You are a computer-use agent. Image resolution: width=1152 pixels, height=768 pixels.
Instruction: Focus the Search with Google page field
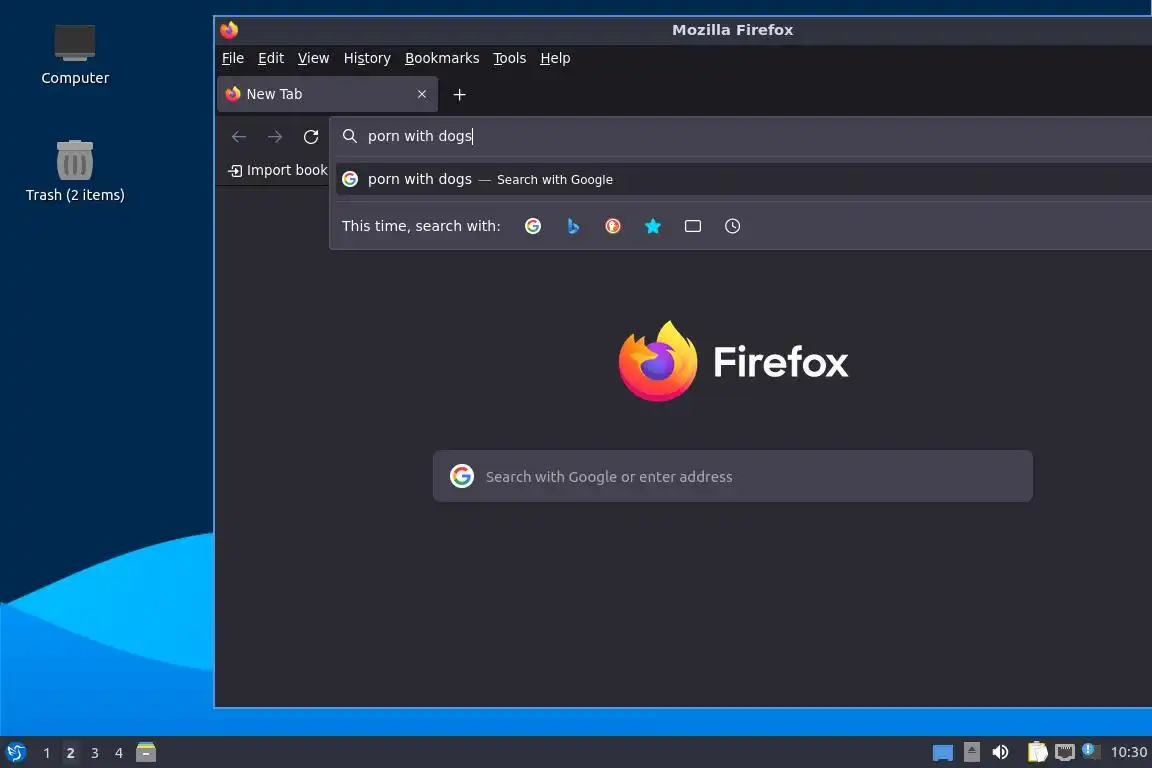point(732,476)
